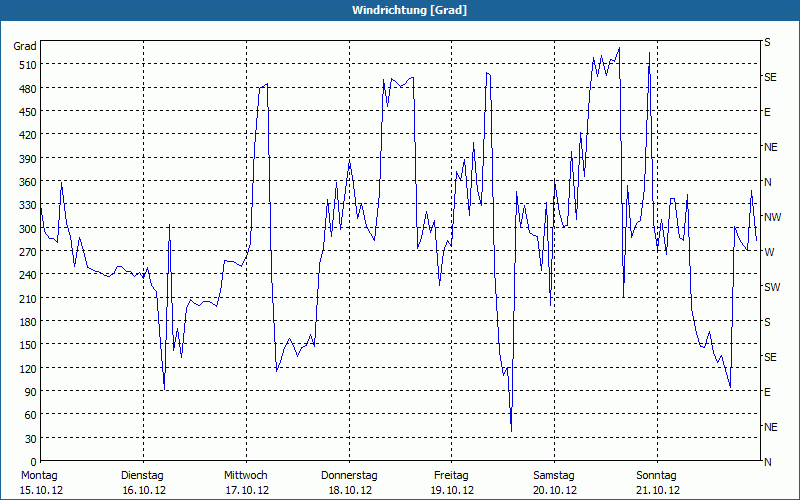Select the 120 axis value
Screen dimensions: 800x500
[x=28, y=368]
